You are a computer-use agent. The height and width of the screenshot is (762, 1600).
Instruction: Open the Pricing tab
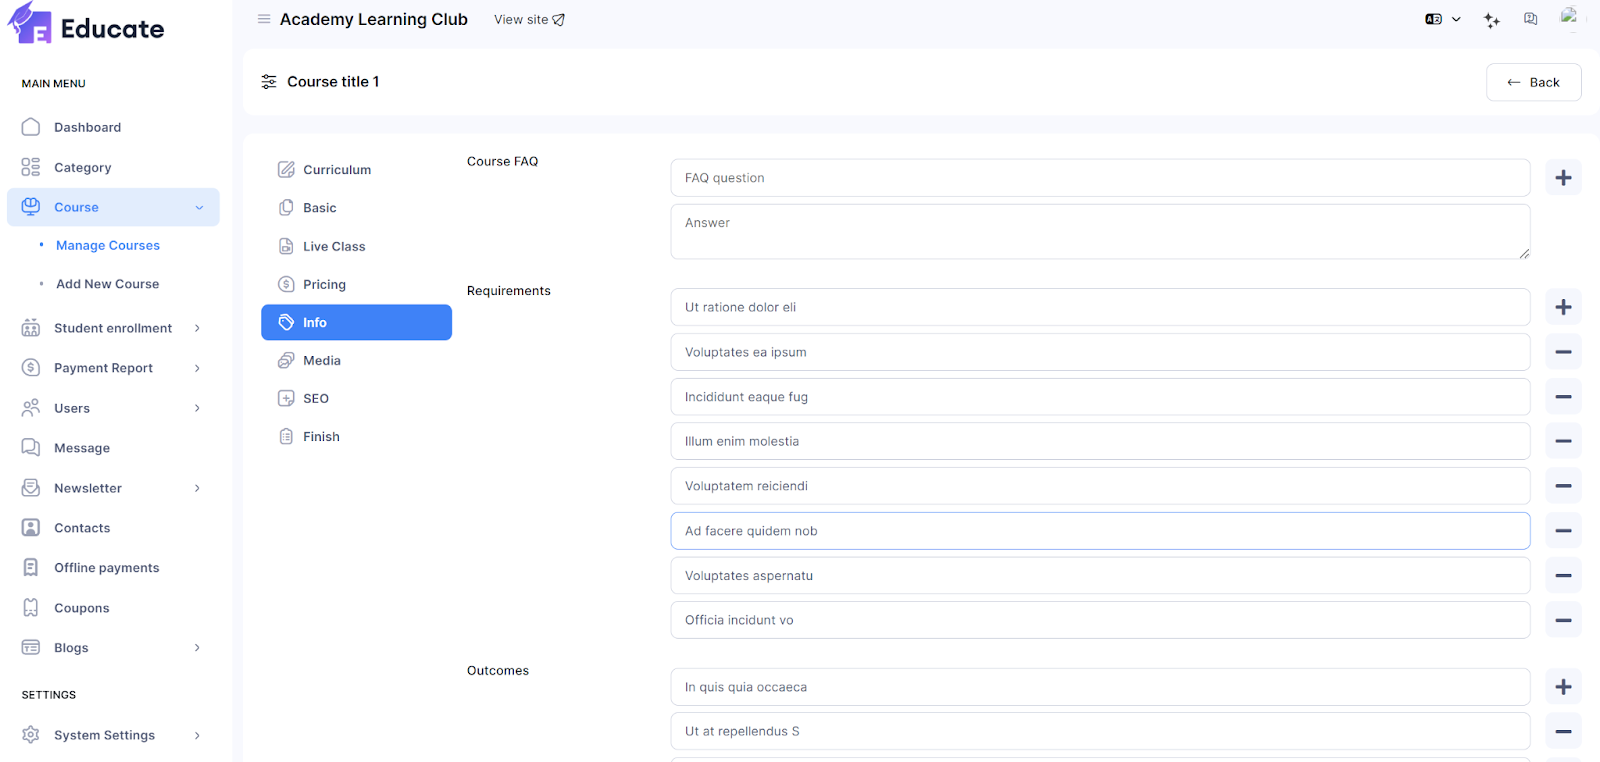pos(324,285)
